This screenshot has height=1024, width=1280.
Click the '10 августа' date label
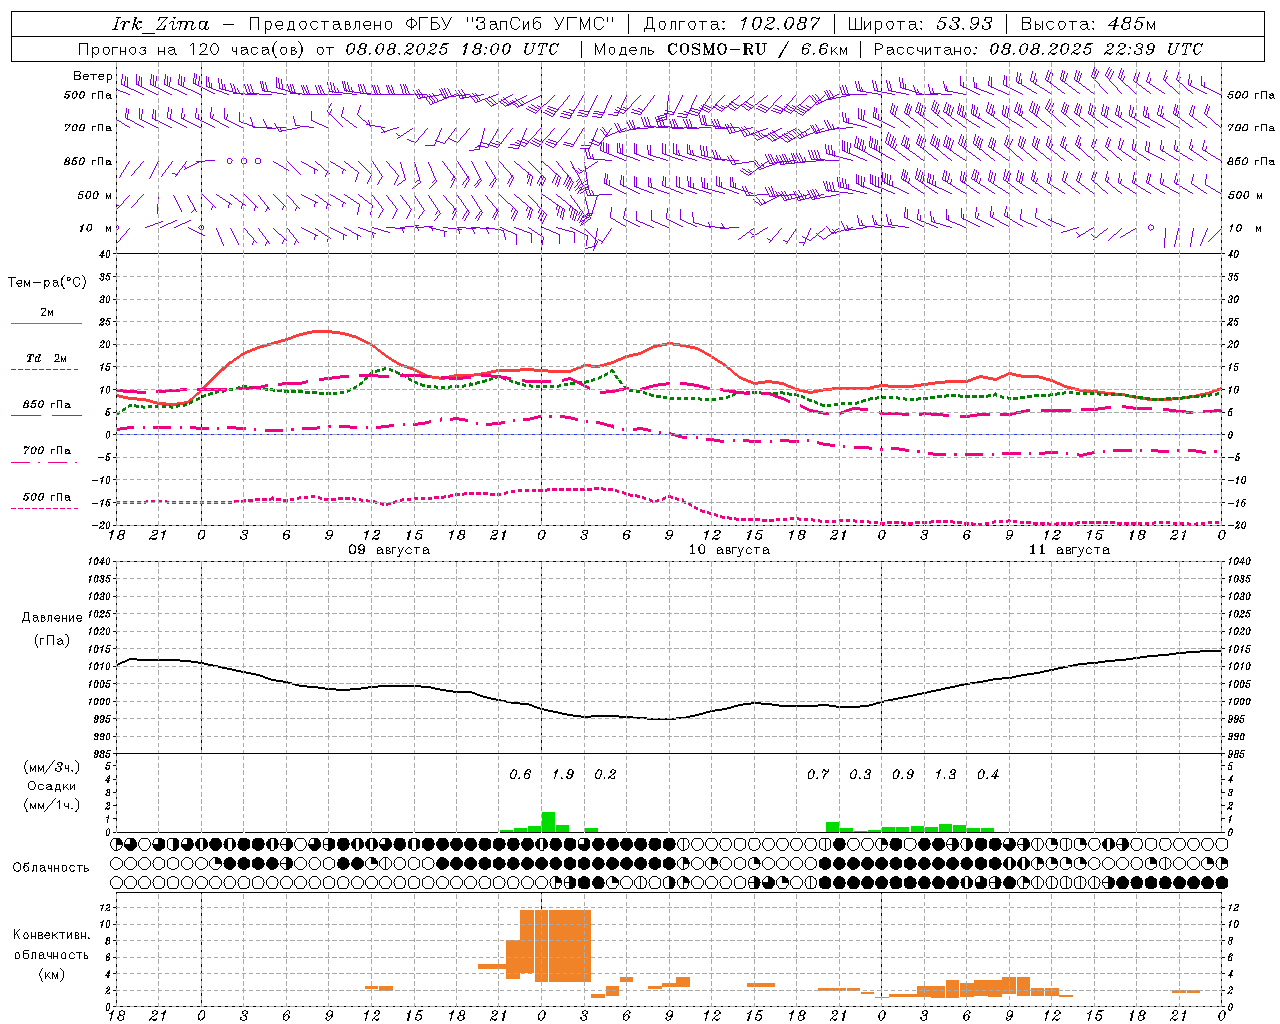pos(729,550)
